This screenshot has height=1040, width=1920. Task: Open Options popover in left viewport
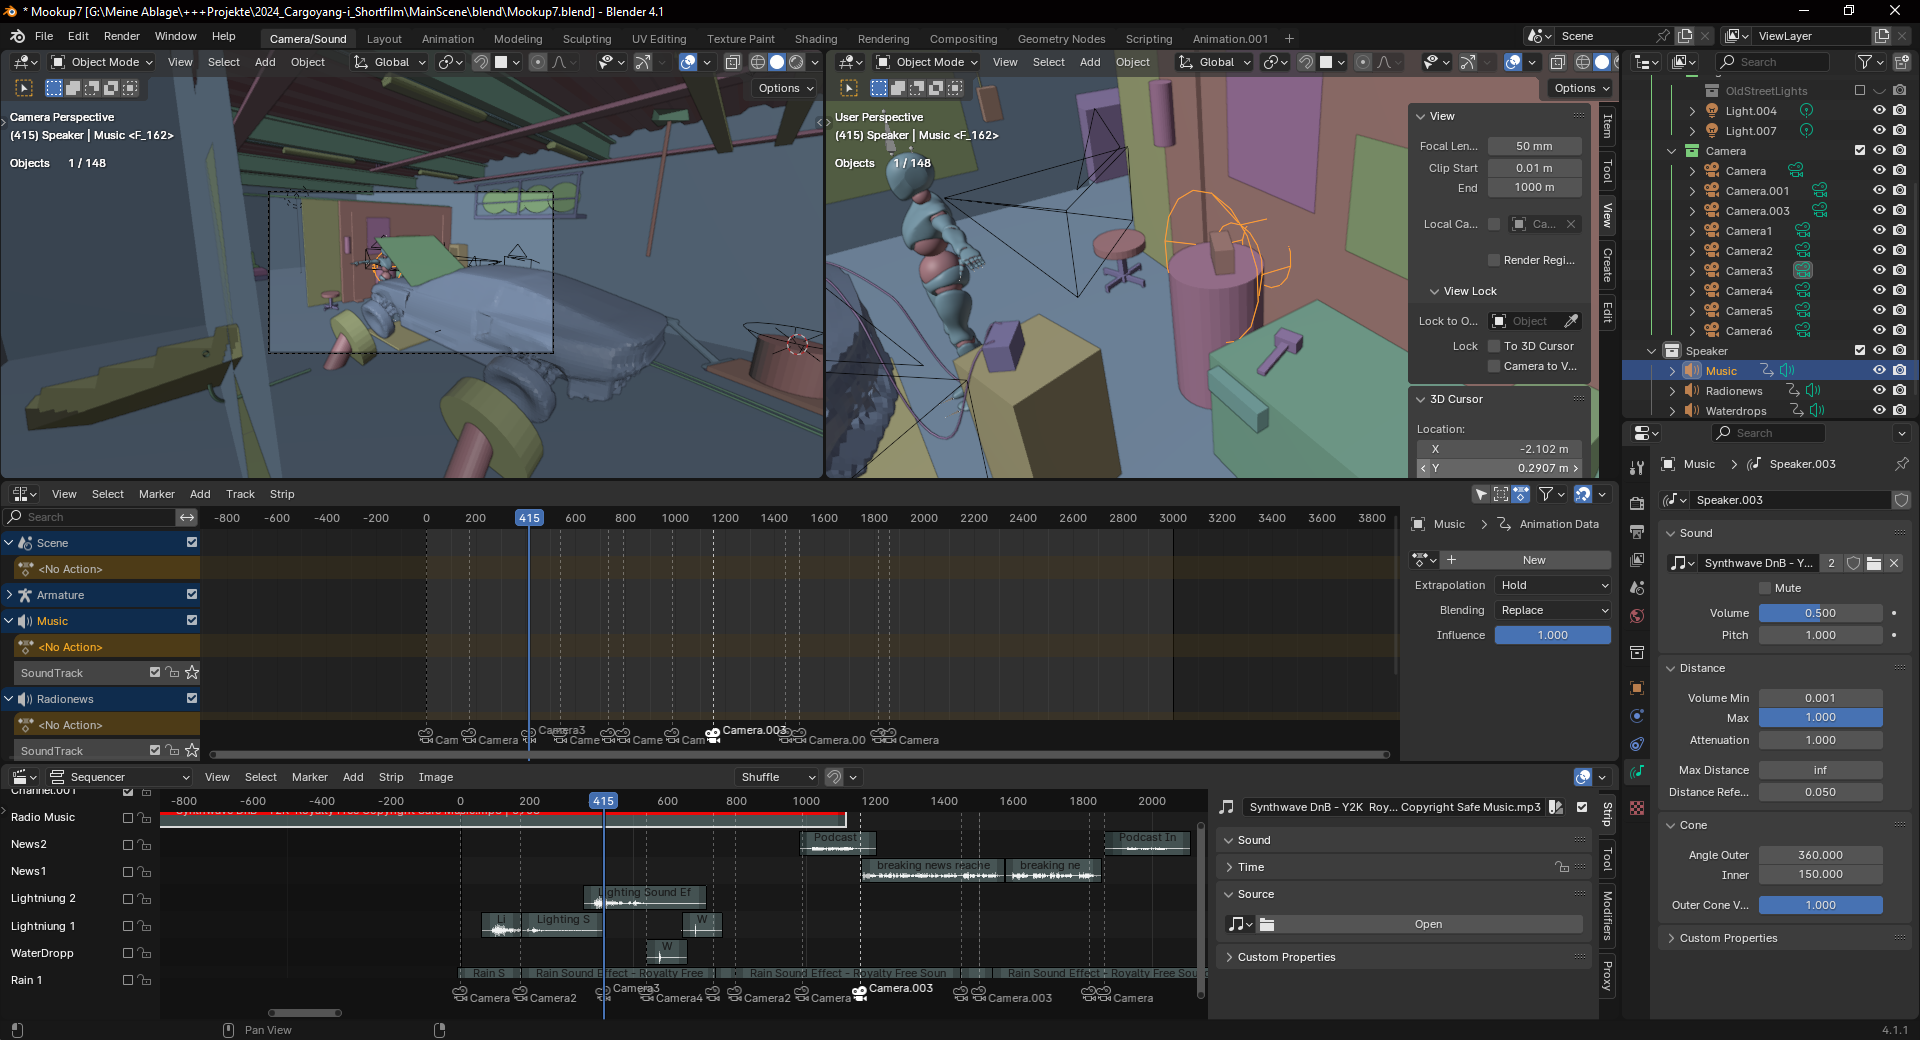click(786, 88)
